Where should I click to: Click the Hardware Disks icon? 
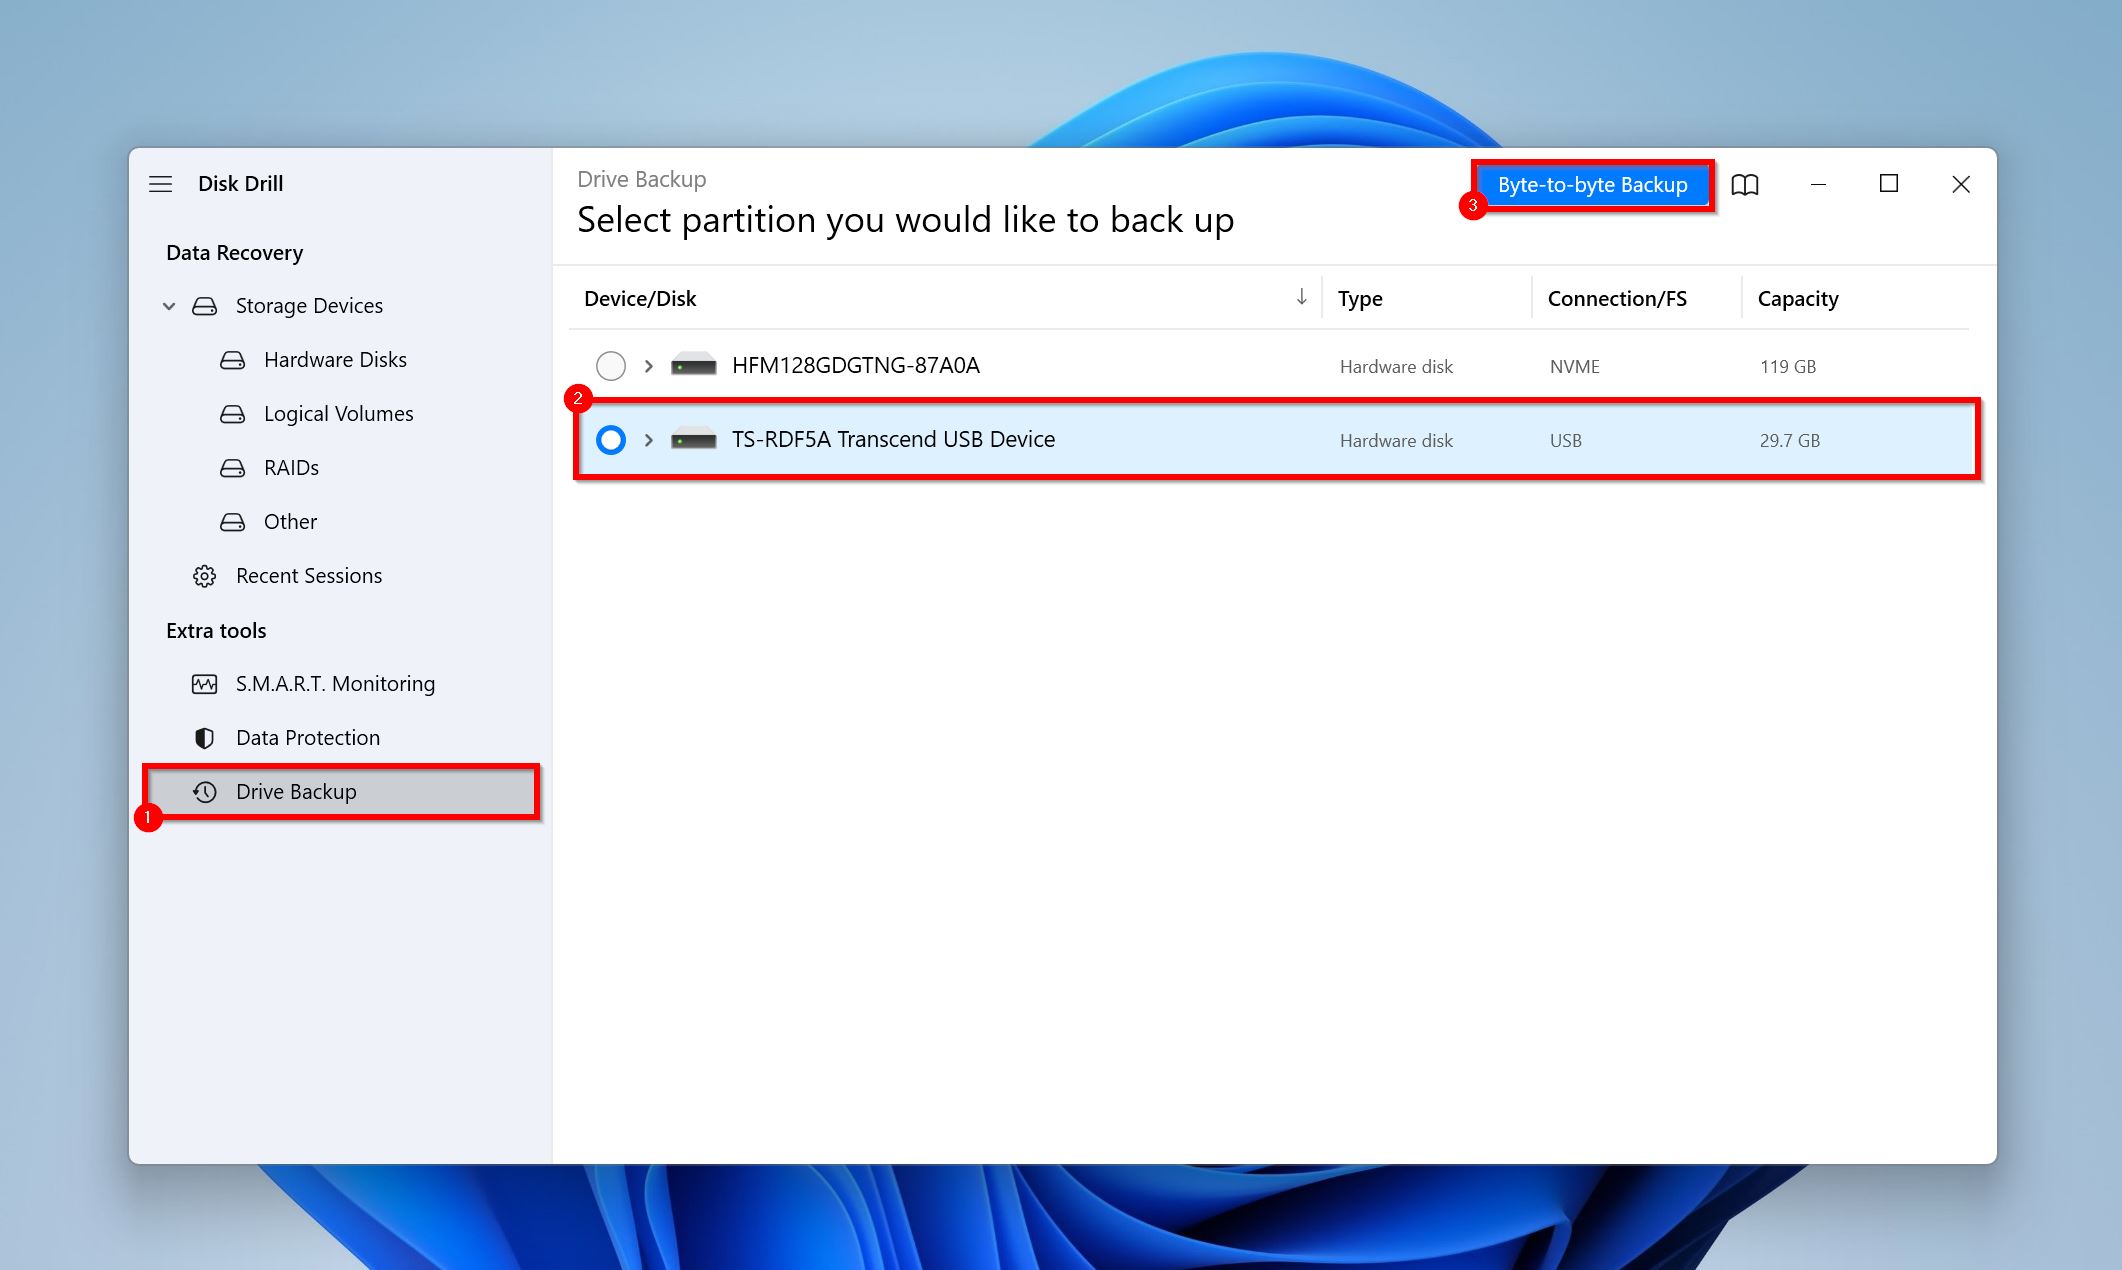[233, 358]
